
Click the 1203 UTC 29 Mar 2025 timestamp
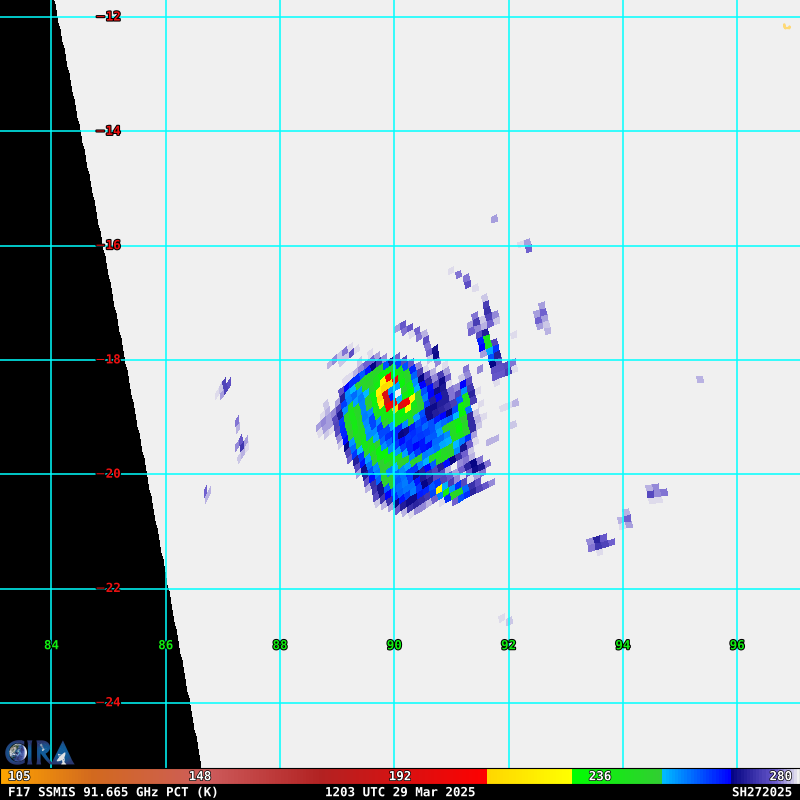[x=400, y=792]
